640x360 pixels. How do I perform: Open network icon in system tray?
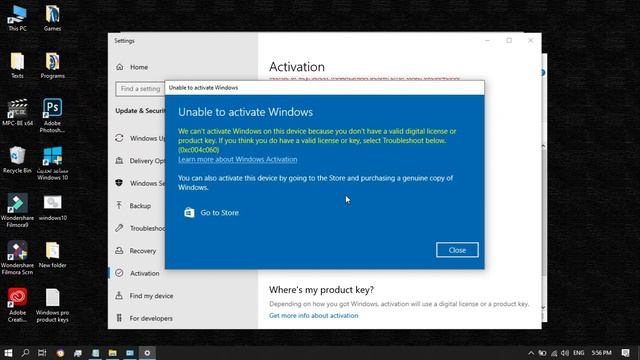[554, 353]
